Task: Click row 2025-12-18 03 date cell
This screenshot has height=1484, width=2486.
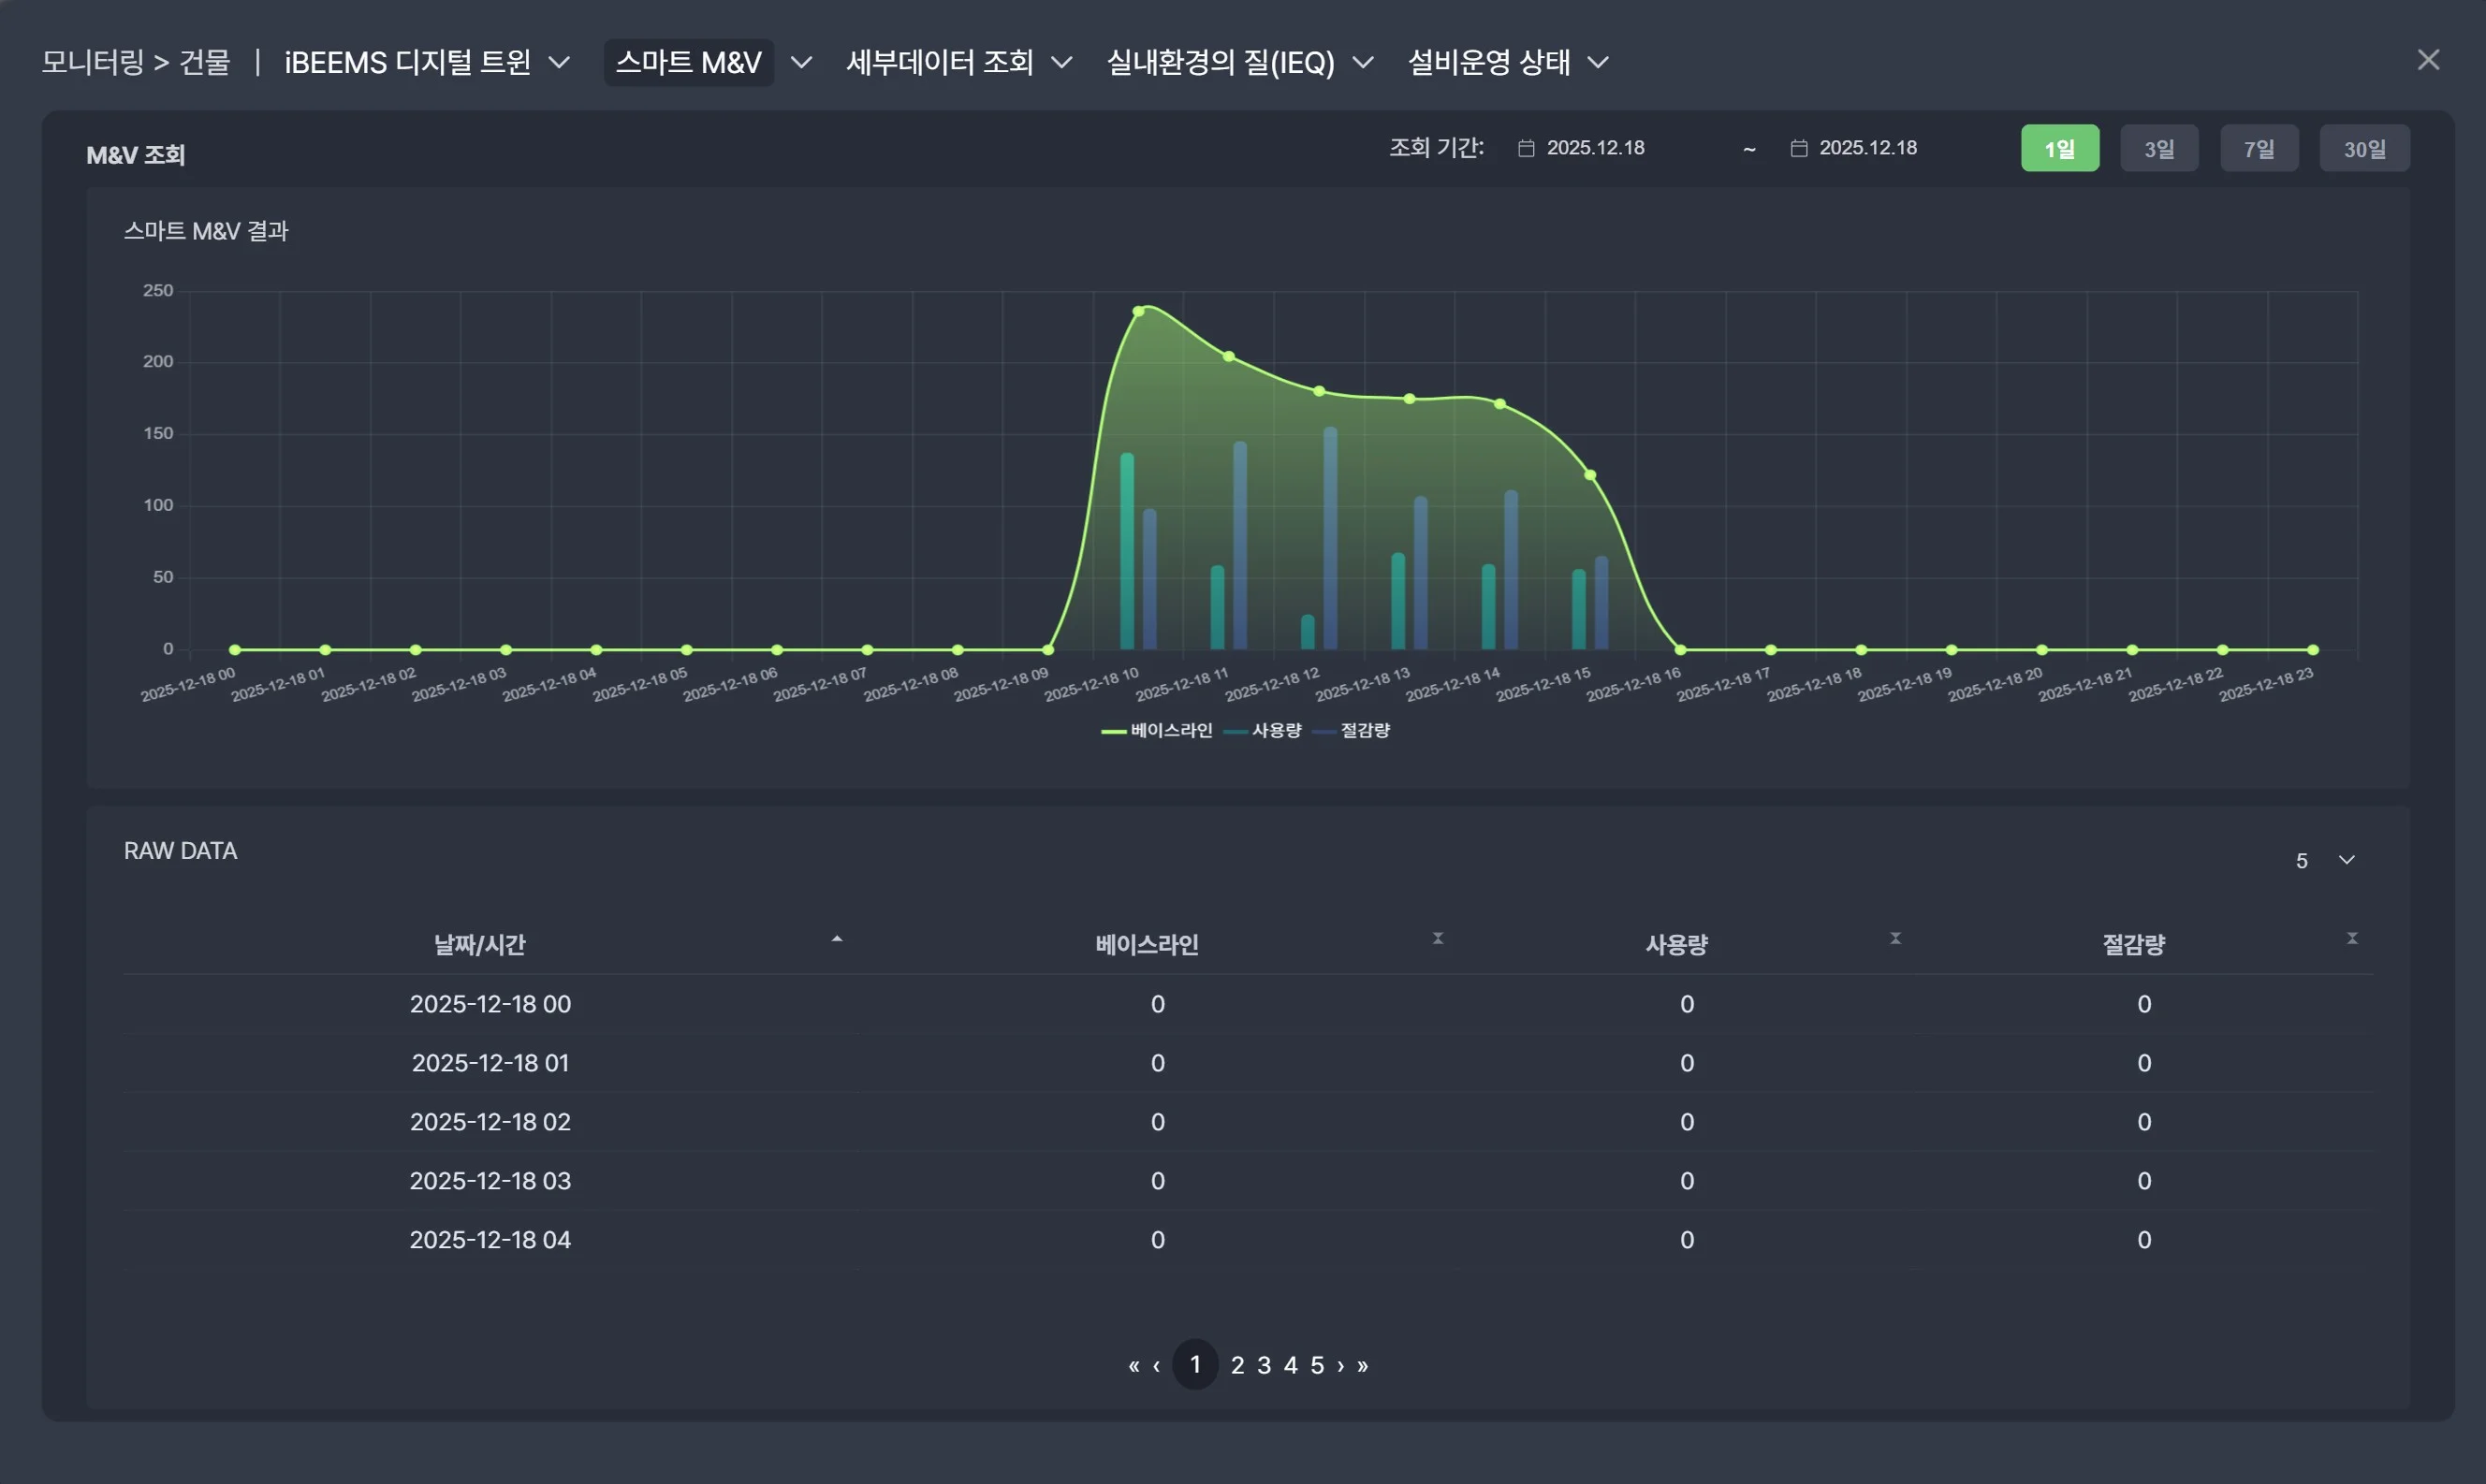Action: pyautogui.click(x=490, y=1181)
